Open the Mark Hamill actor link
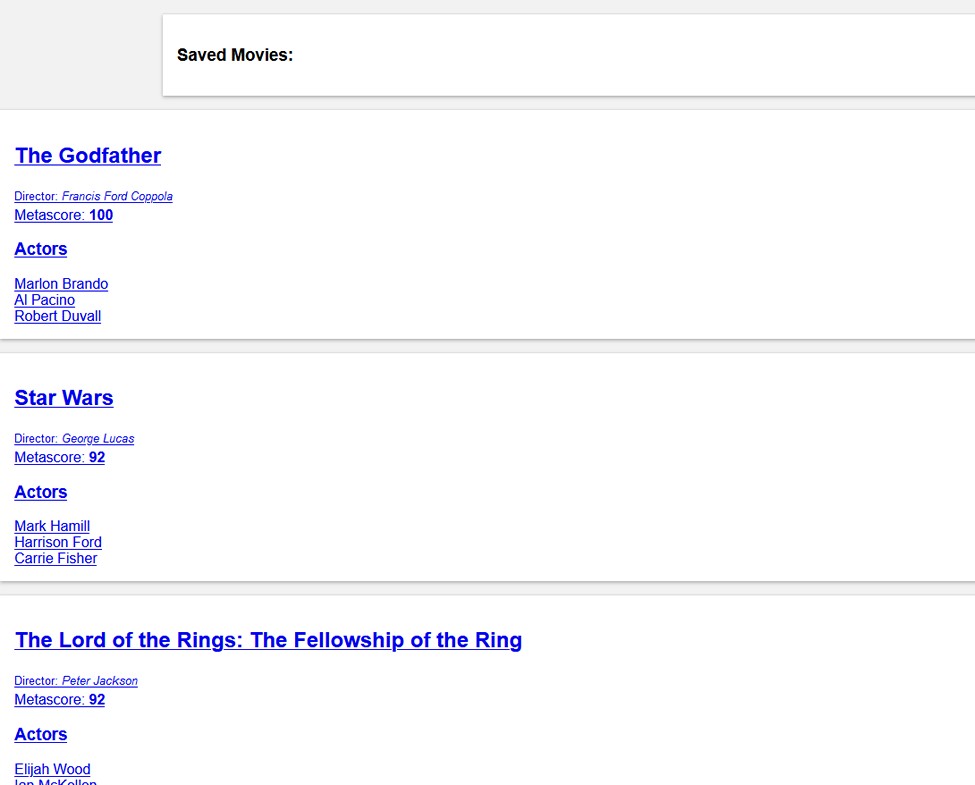This screenshot has width=975, height=785. point(52,526)
